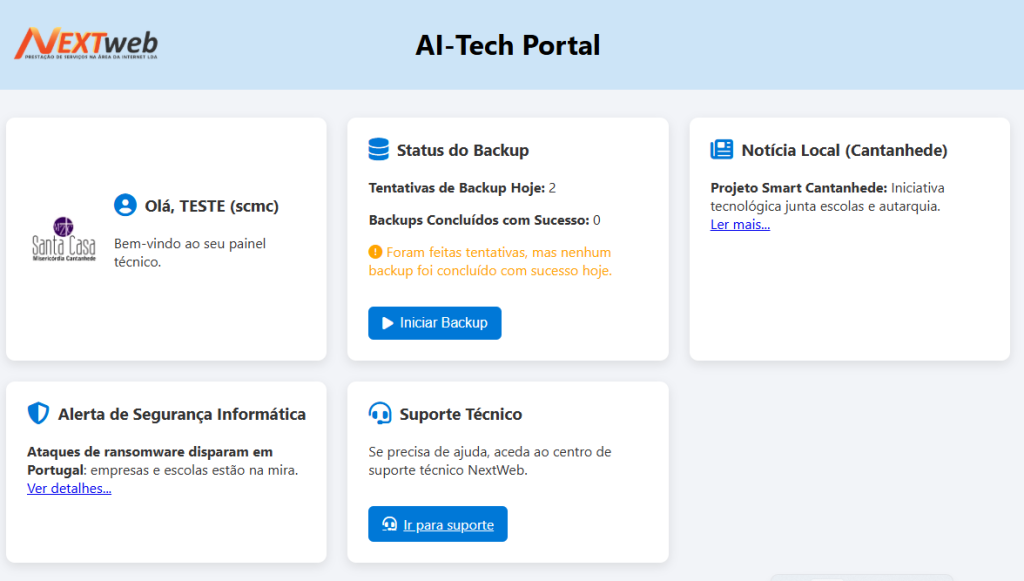
Task: Click the Suporte Técnico card heading
Action: [x=460, y=414]
